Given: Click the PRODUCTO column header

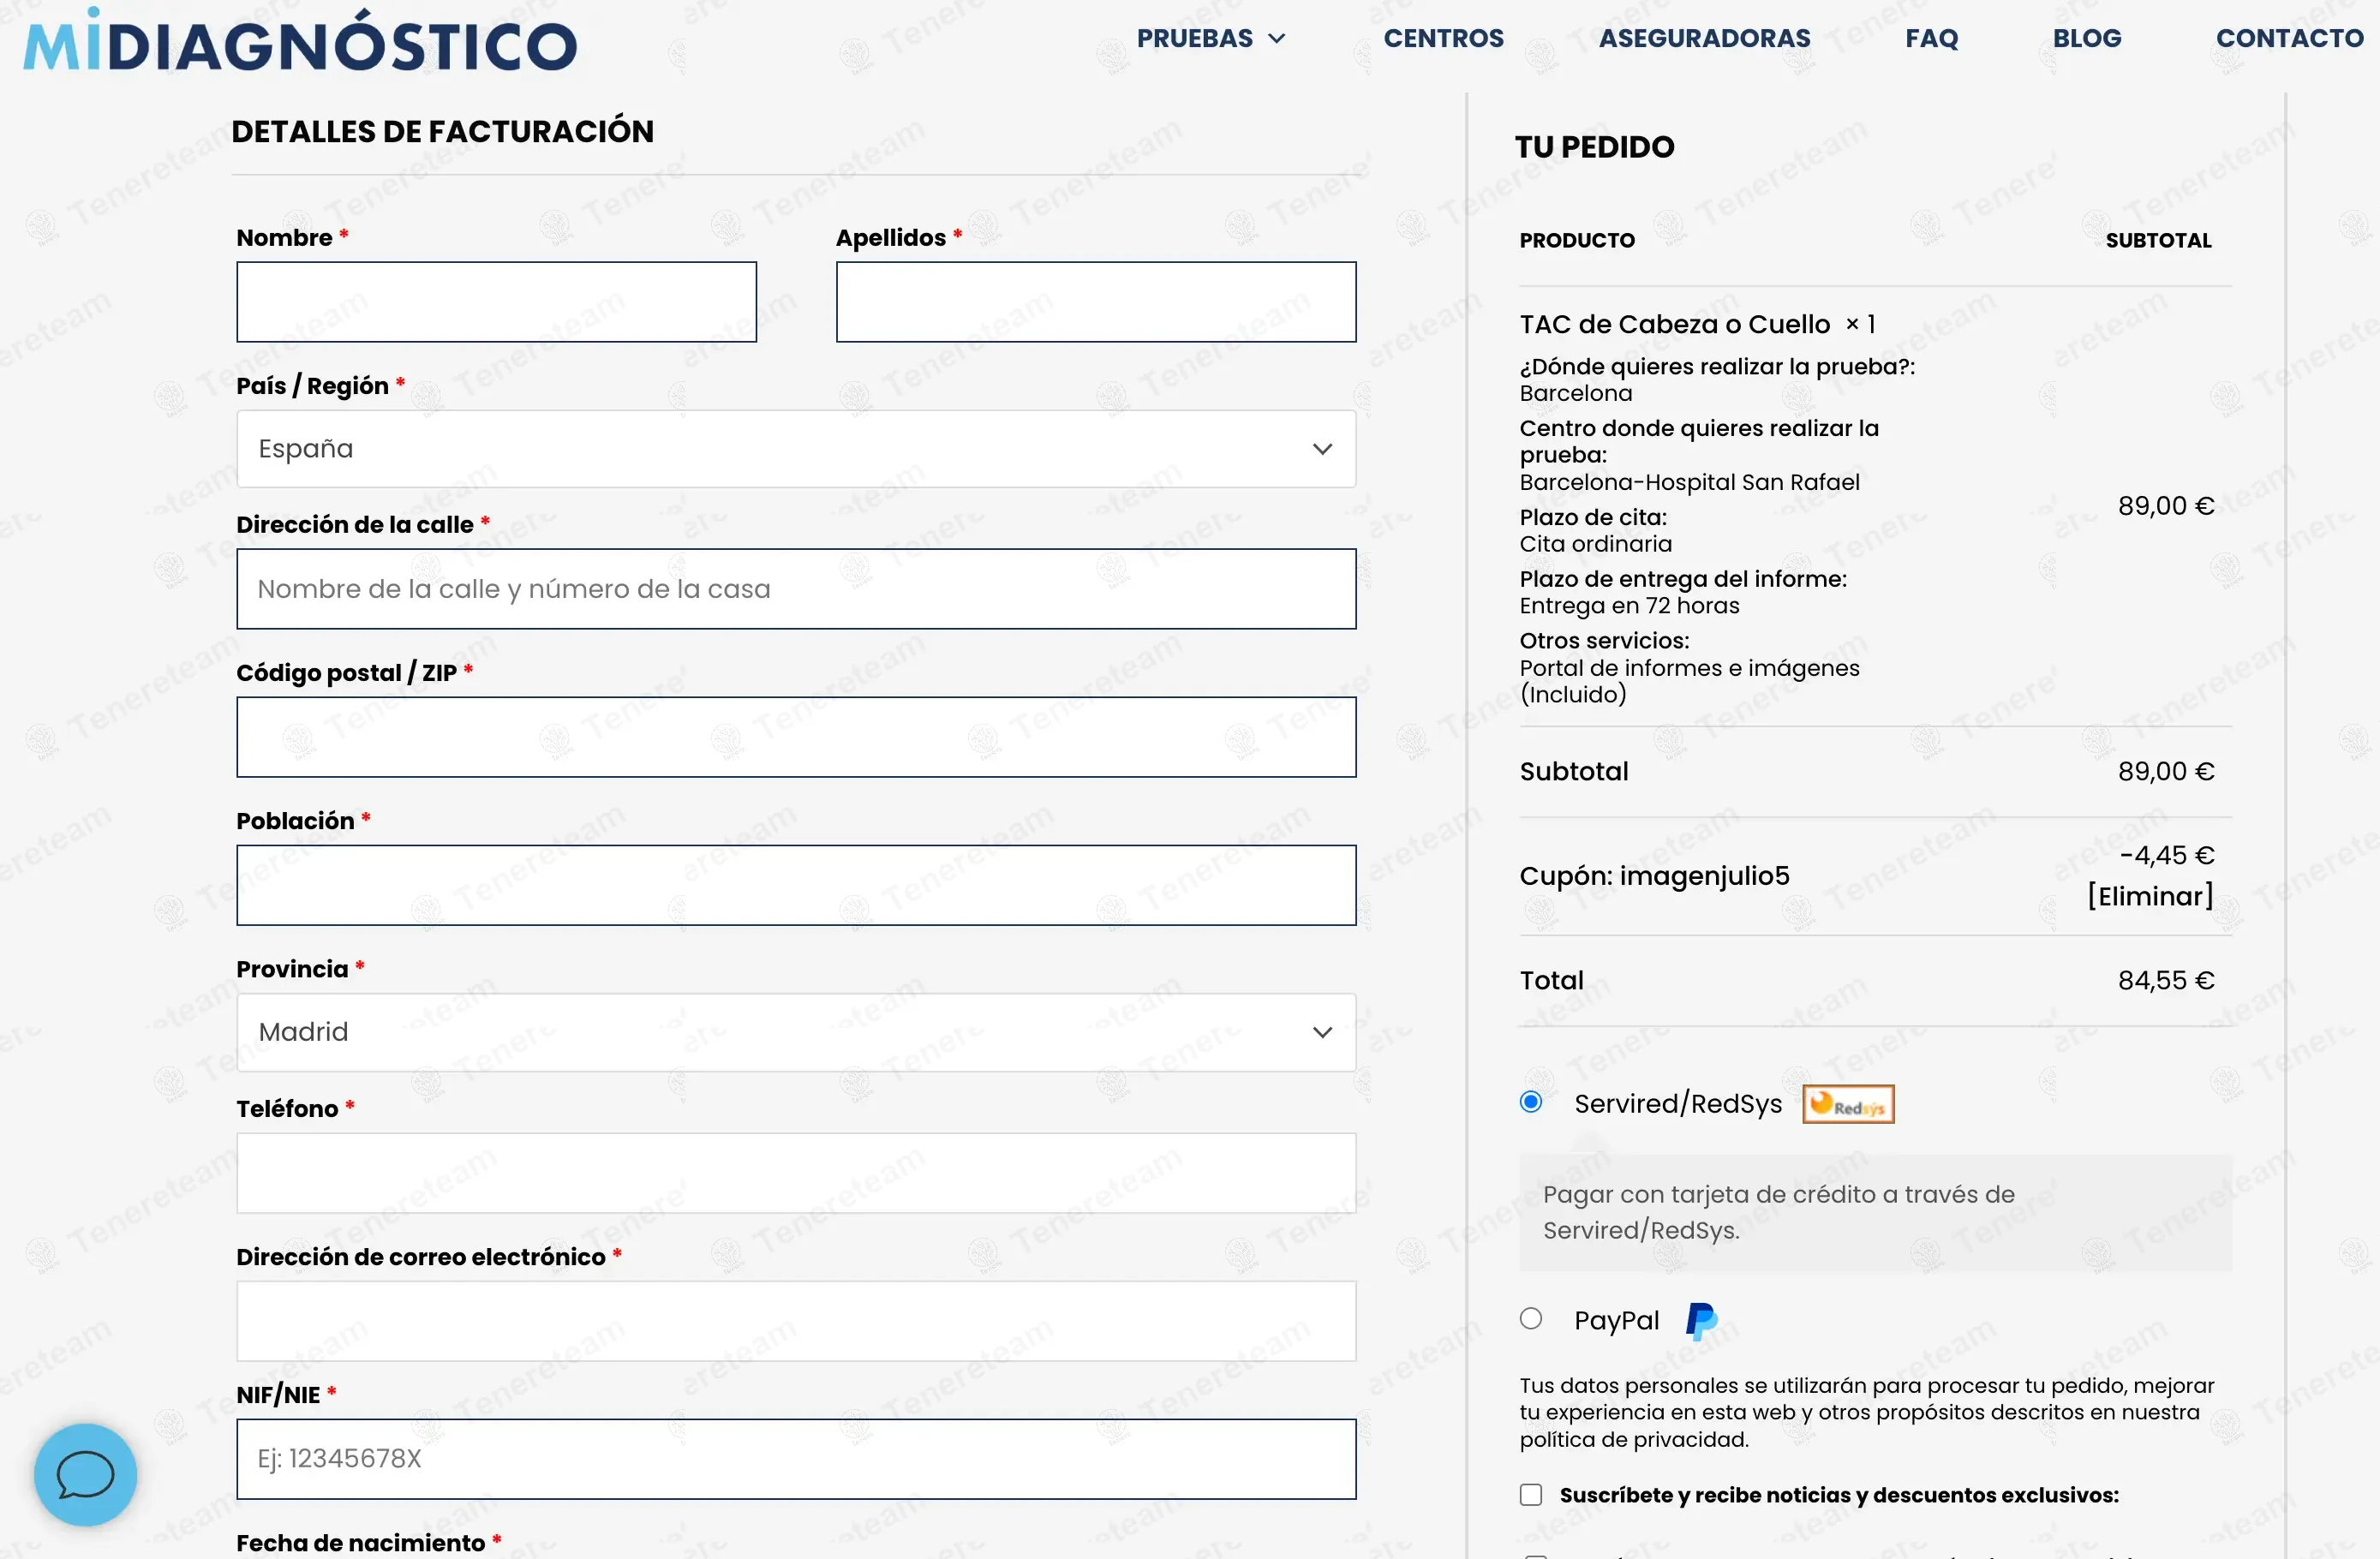Looking at the screenshot, I should [1577, 240].
